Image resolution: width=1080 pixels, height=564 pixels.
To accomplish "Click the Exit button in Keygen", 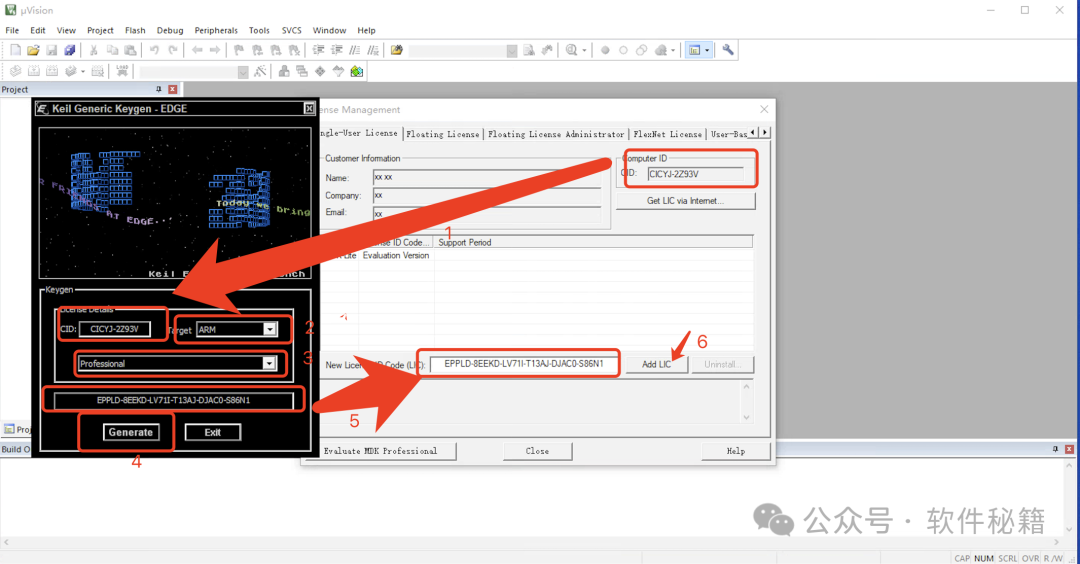I will point(213,432).
